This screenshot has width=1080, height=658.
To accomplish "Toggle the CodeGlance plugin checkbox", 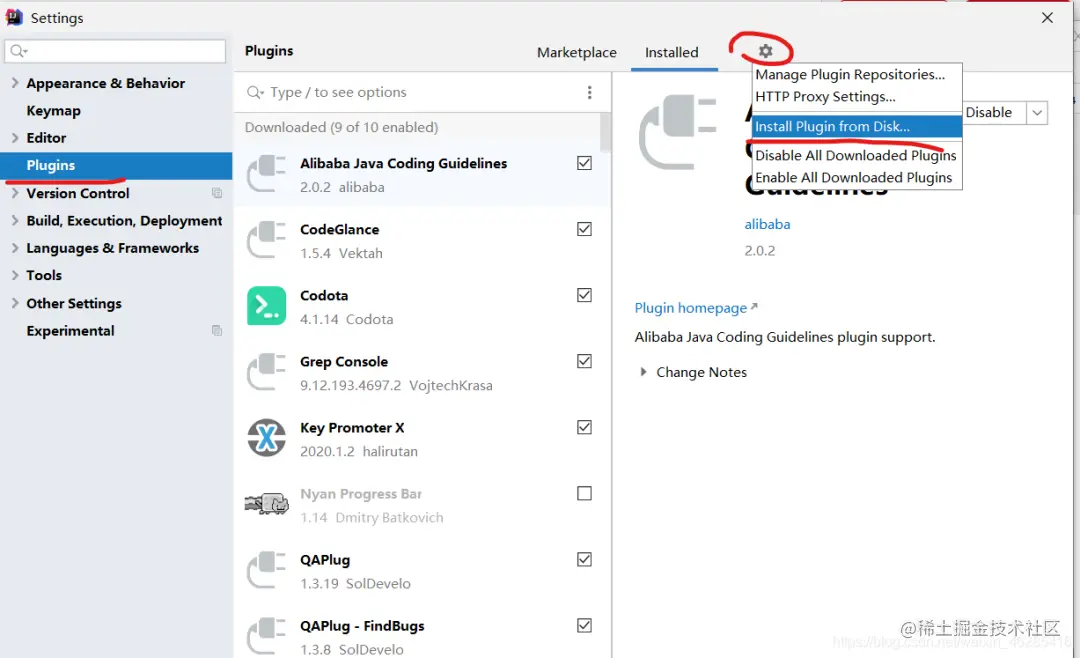I will 584,229.
